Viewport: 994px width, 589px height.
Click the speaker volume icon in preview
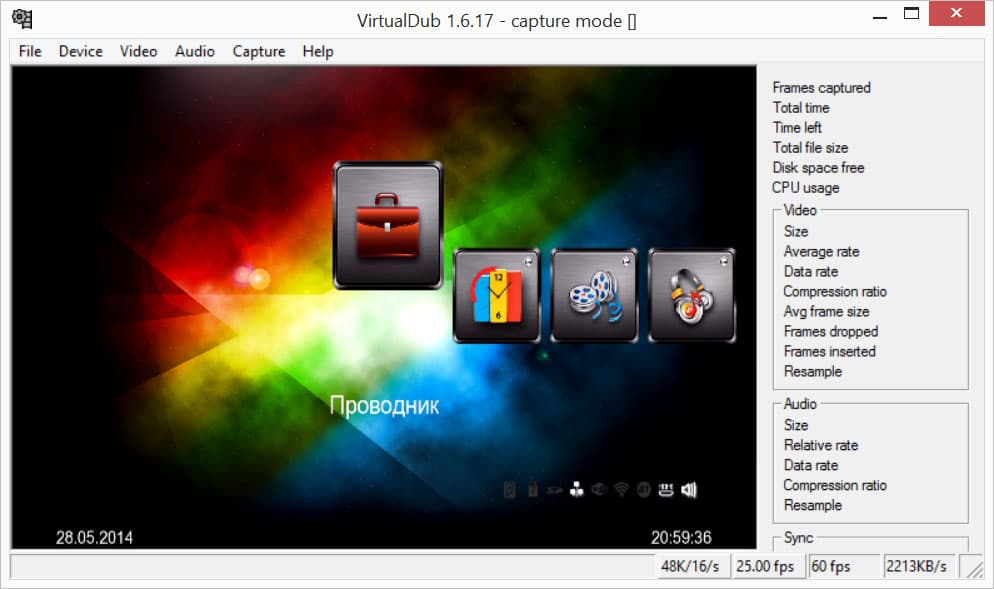point(689,489)
